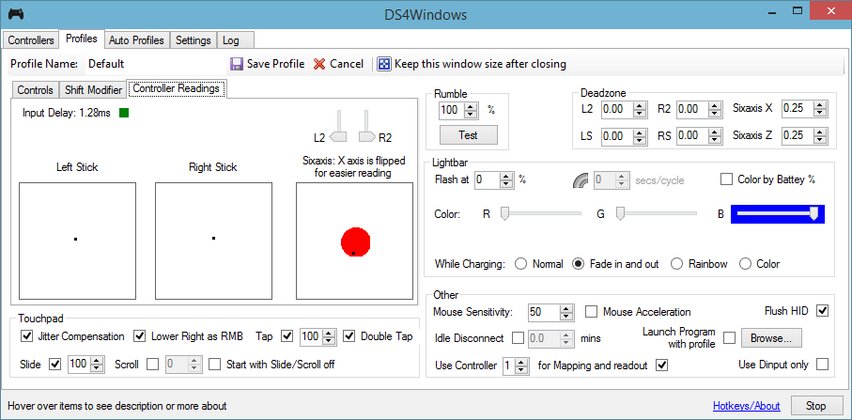Click Save Profile
The height and width of the screenshot is (420, 852).
[267, 64]
